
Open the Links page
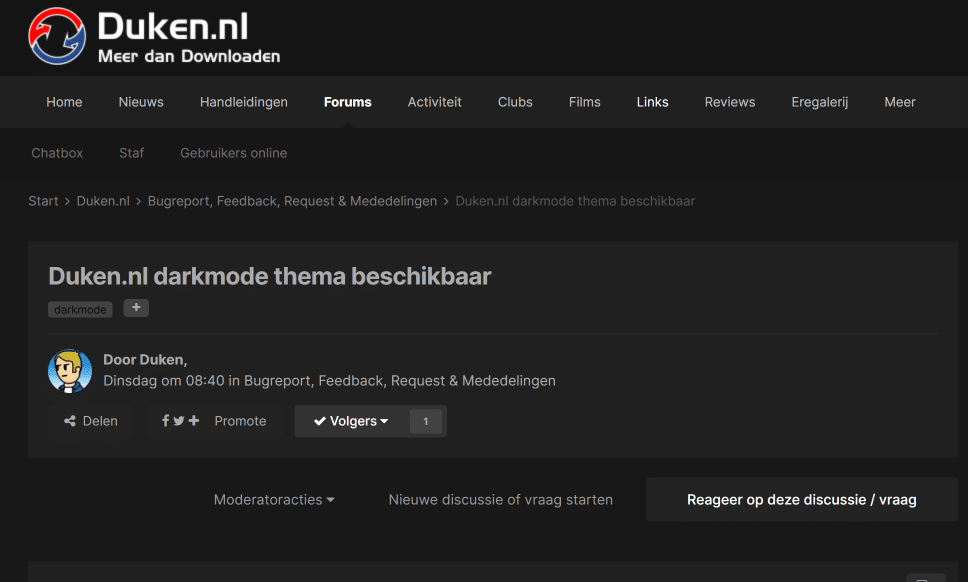(x=653, y=102)
